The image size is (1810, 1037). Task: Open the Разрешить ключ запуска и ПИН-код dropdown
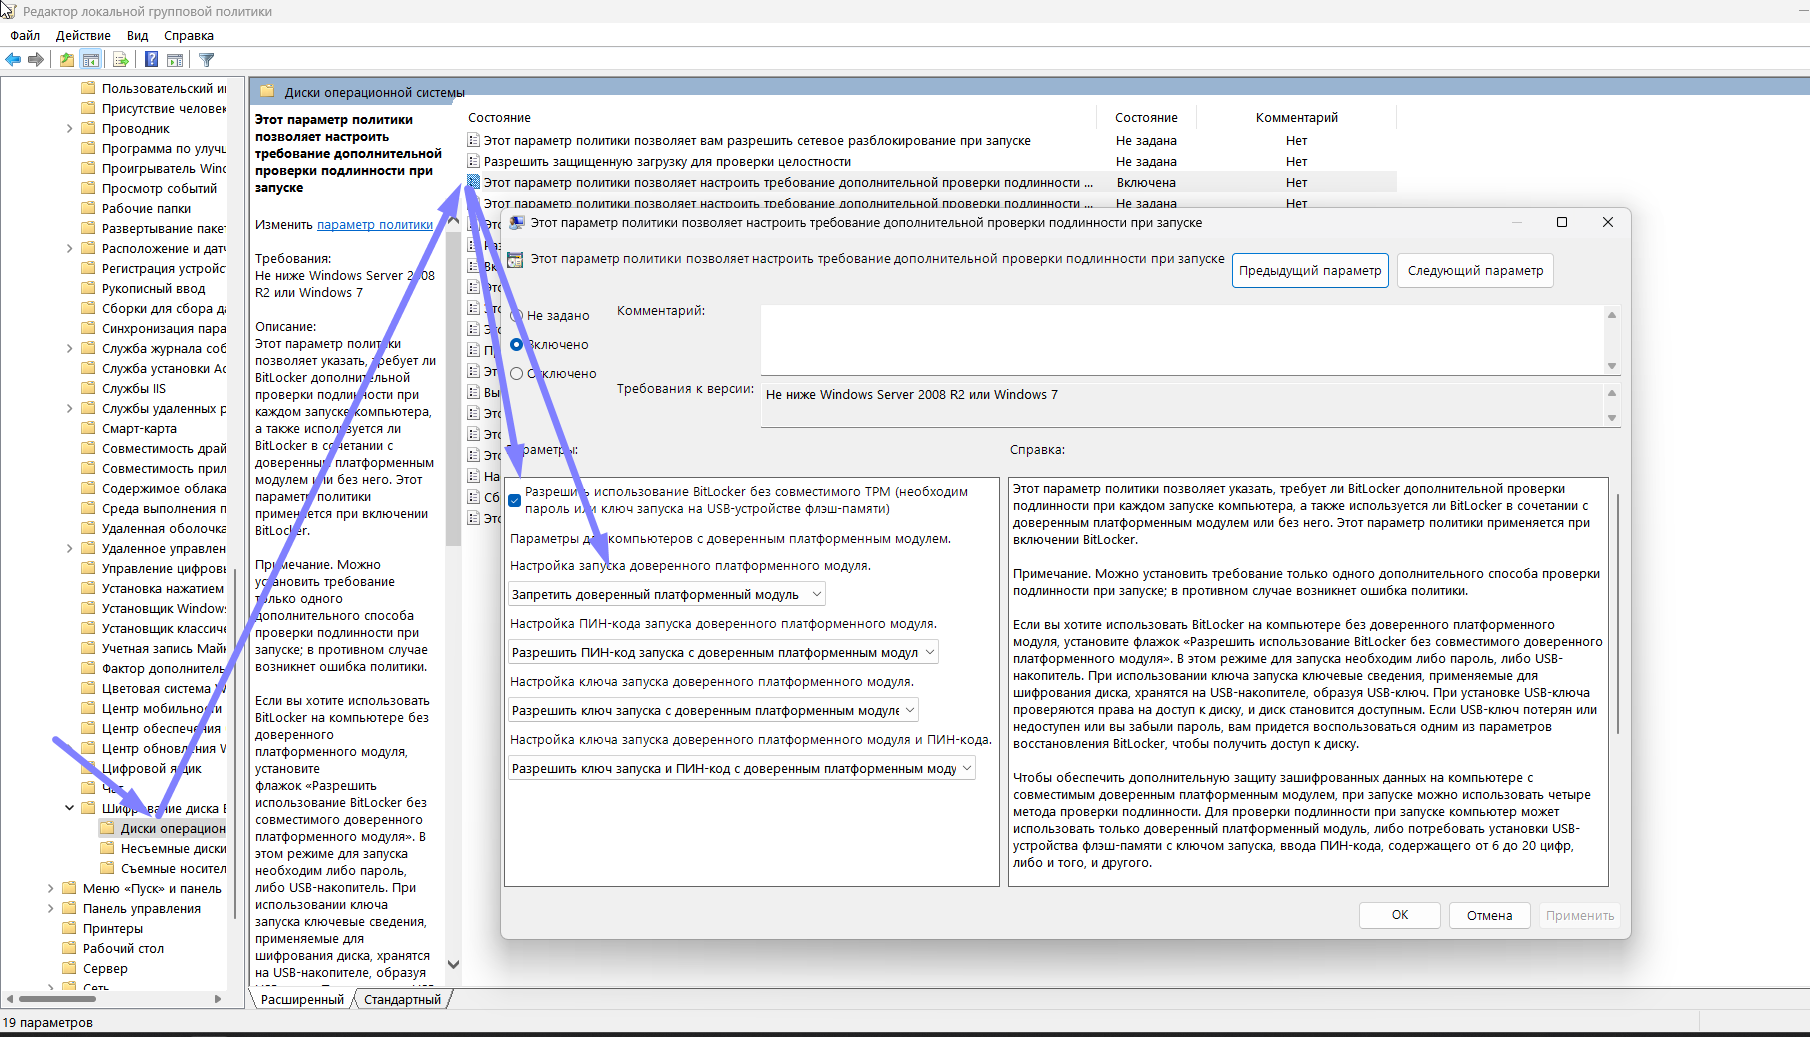[742, 768]
